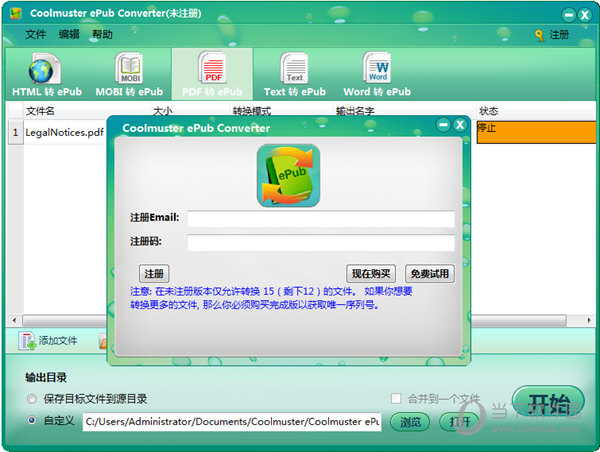The width and height of the screenshot is (600, 452).
Task: Click the orange 停止 status cell
Action: tap(536, 132)
